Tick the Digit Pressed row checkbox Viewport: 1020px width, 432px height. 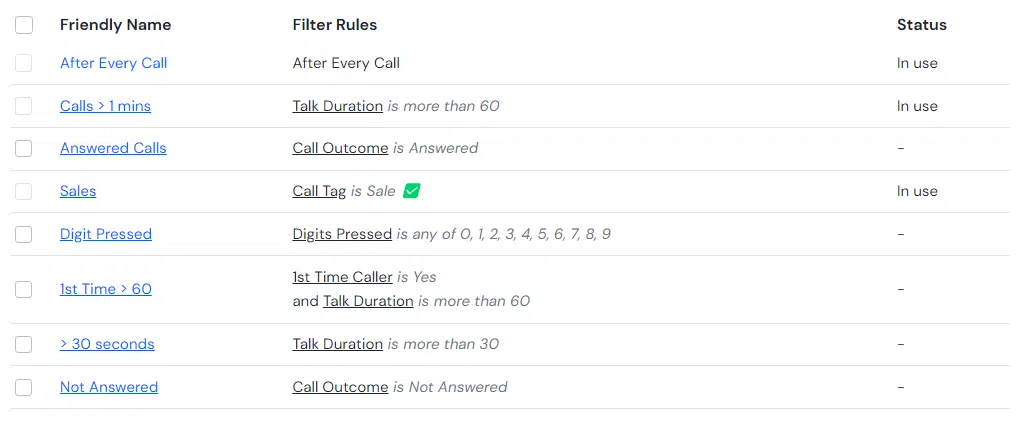(x=24, y=234)
